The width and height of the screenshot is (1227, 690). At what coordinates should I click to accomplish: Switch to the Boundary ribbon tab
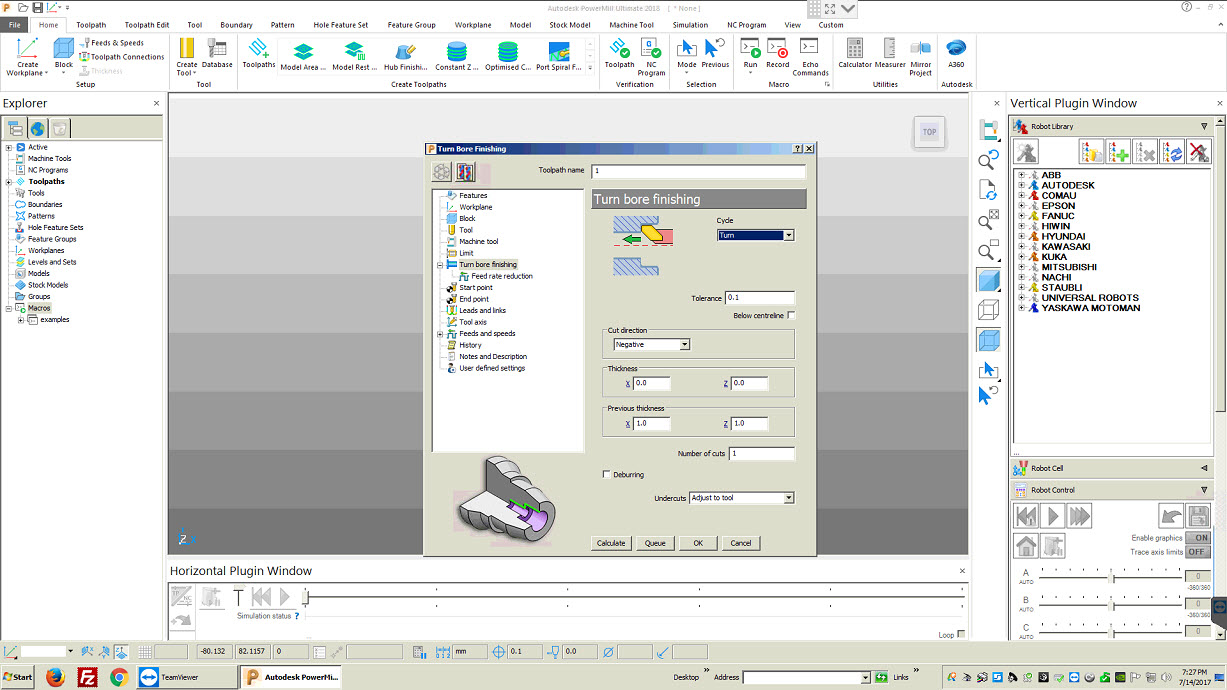pyautogui.click(x=236, y=25)
